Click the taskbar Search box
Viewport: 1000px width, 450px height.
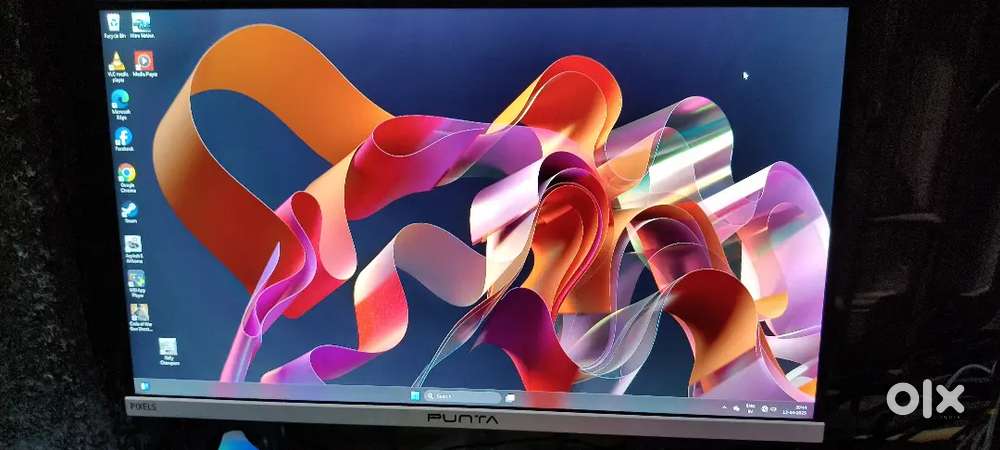(x=461, y=396)
